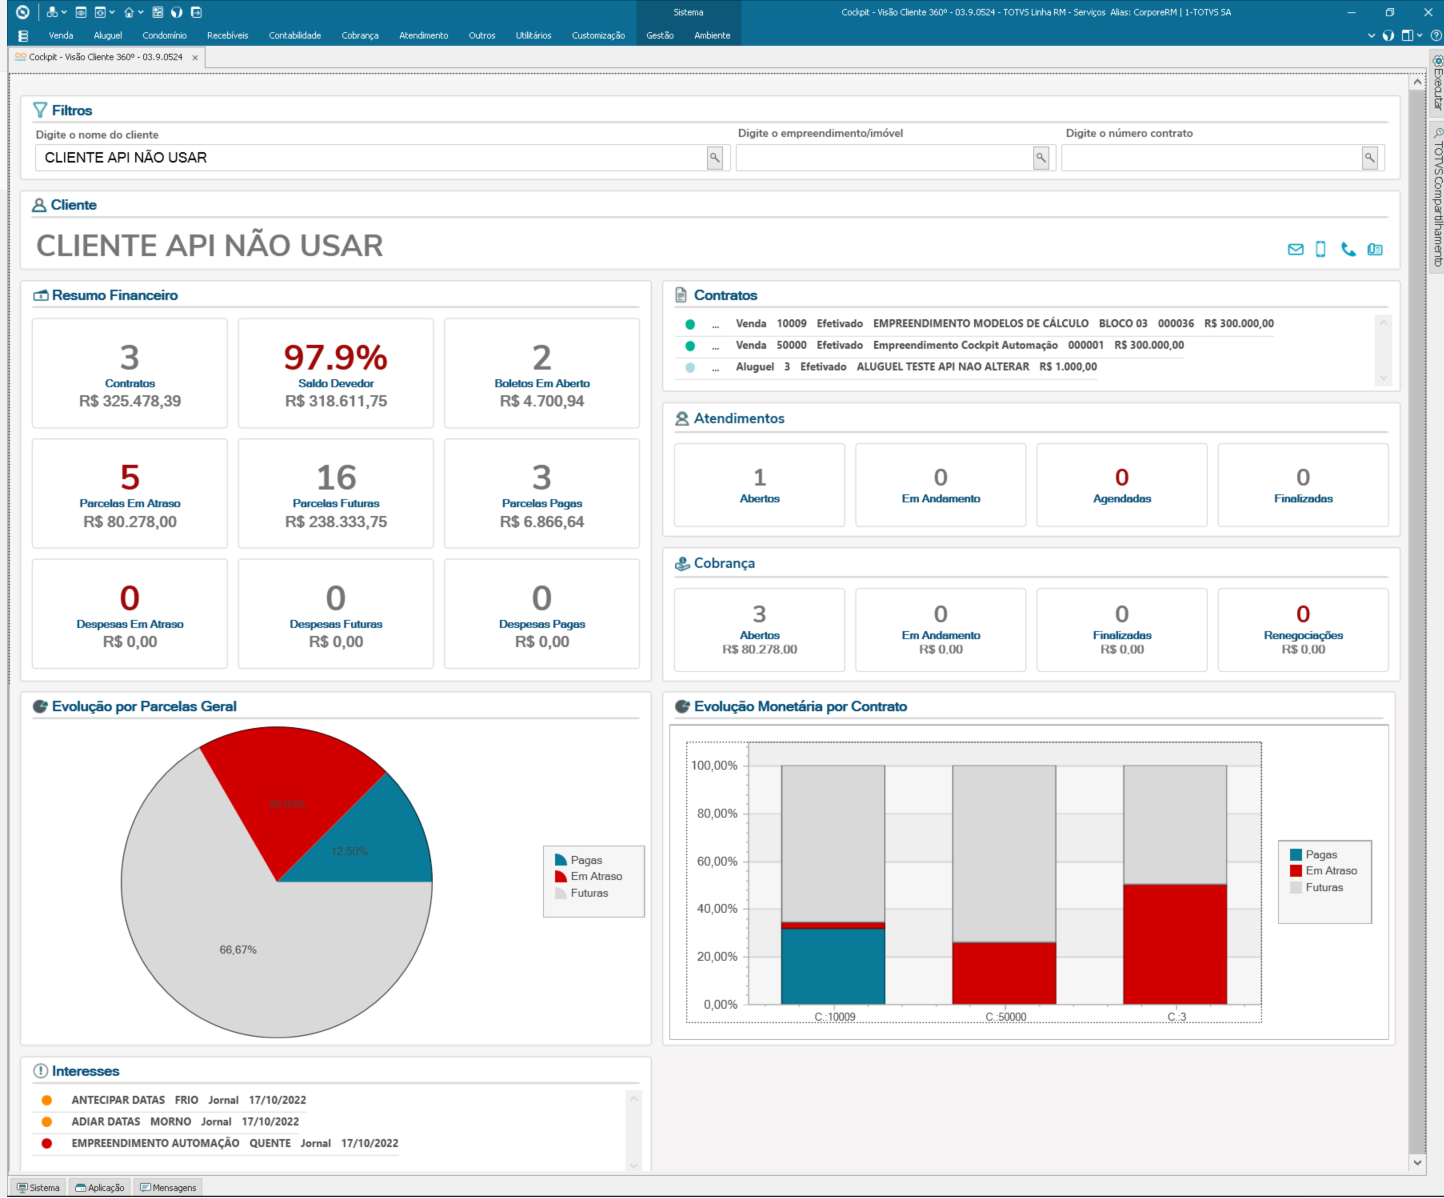Open the Aplicação tab in bottom bar

100,1187
